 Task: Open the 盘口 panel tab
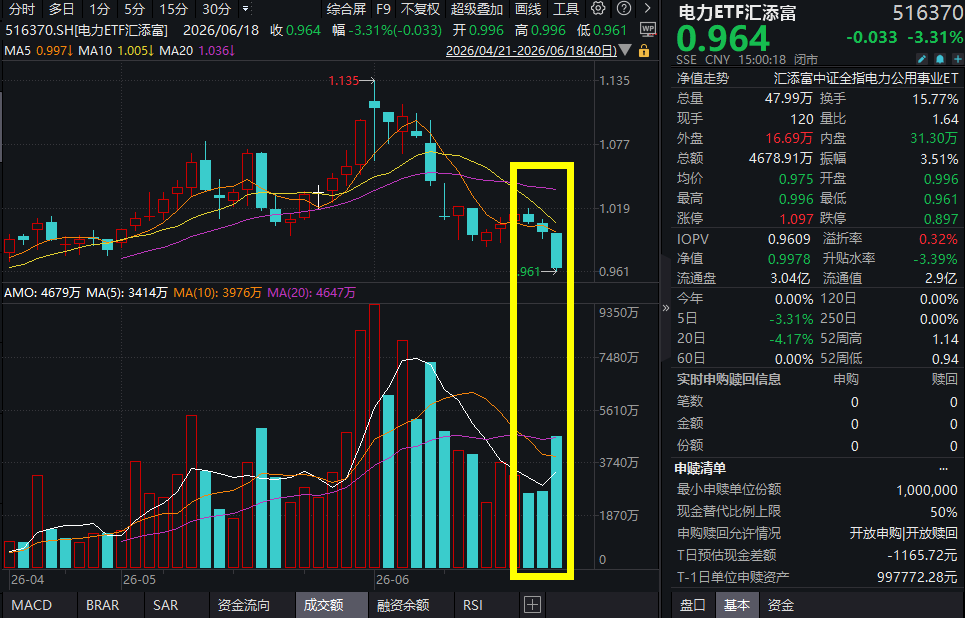click(692, 605)
